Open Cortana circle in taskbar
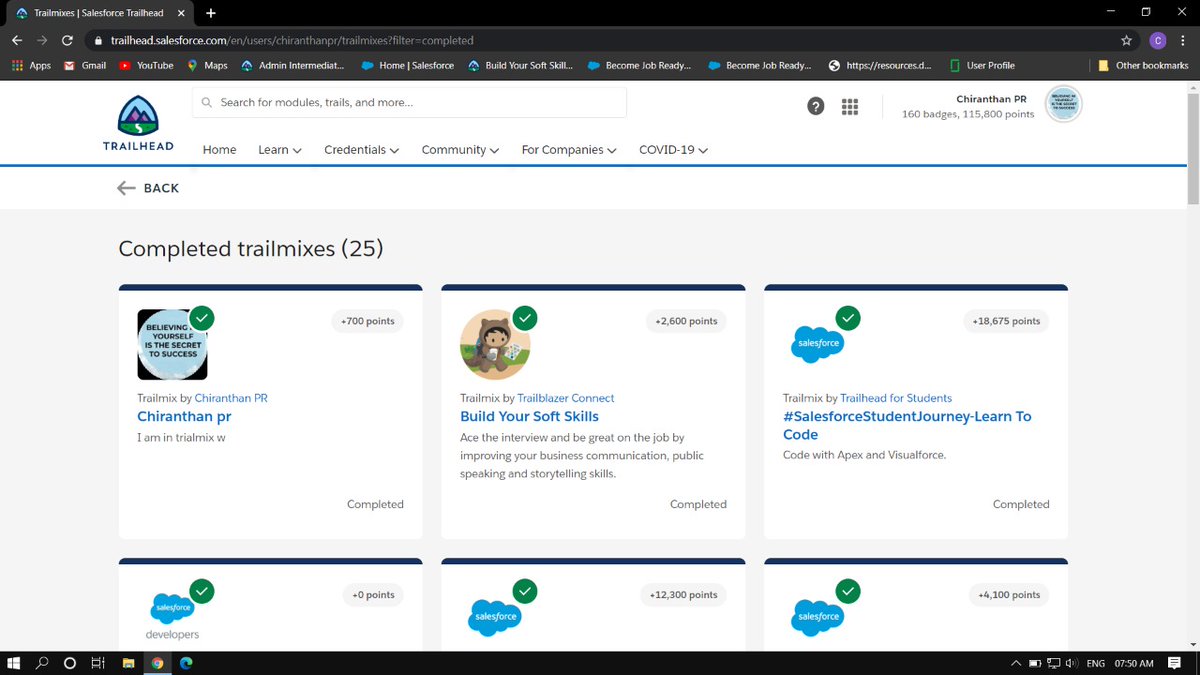The image size is (1200, 675). tap(70, 663)
